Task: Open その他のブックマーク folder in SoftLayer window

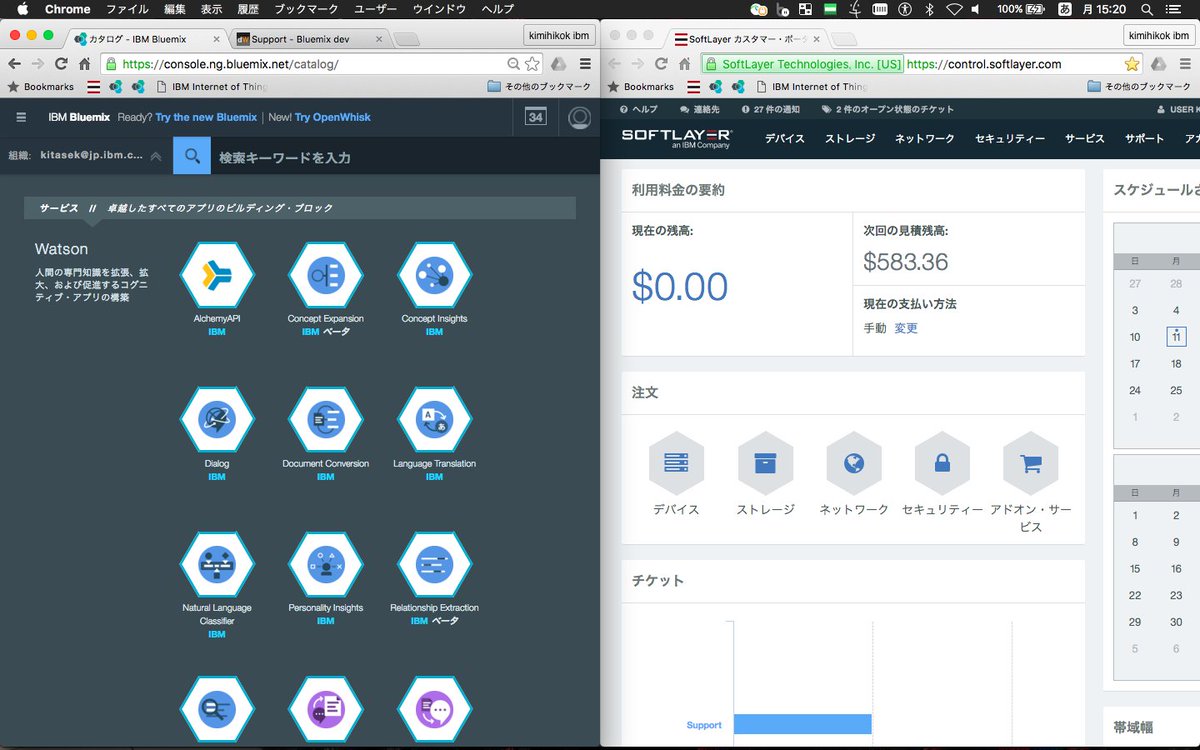Action: tap(1139, 86)
